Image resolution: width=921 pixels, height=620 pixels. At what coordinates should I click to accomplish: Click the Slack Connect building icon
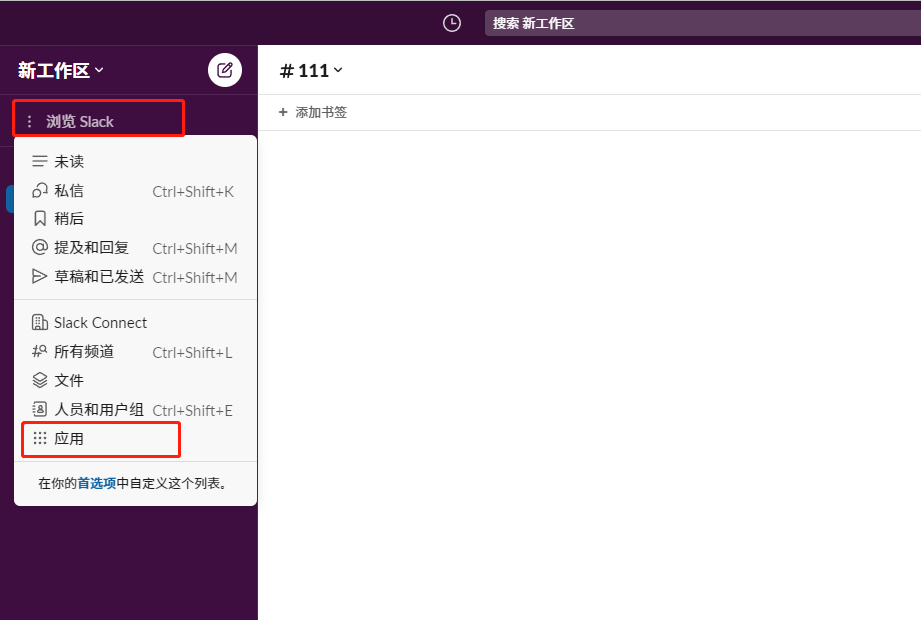pos(39,322)
